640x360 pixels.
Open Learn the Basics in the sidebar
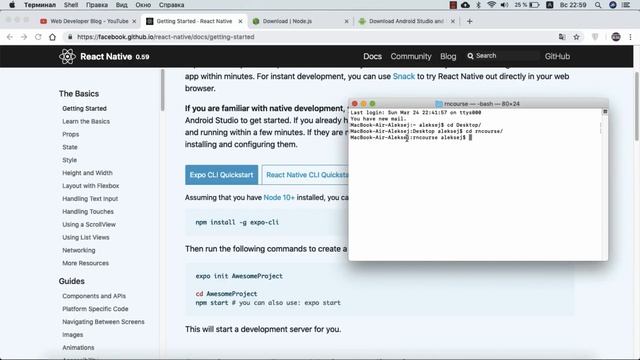coord(86,121)
